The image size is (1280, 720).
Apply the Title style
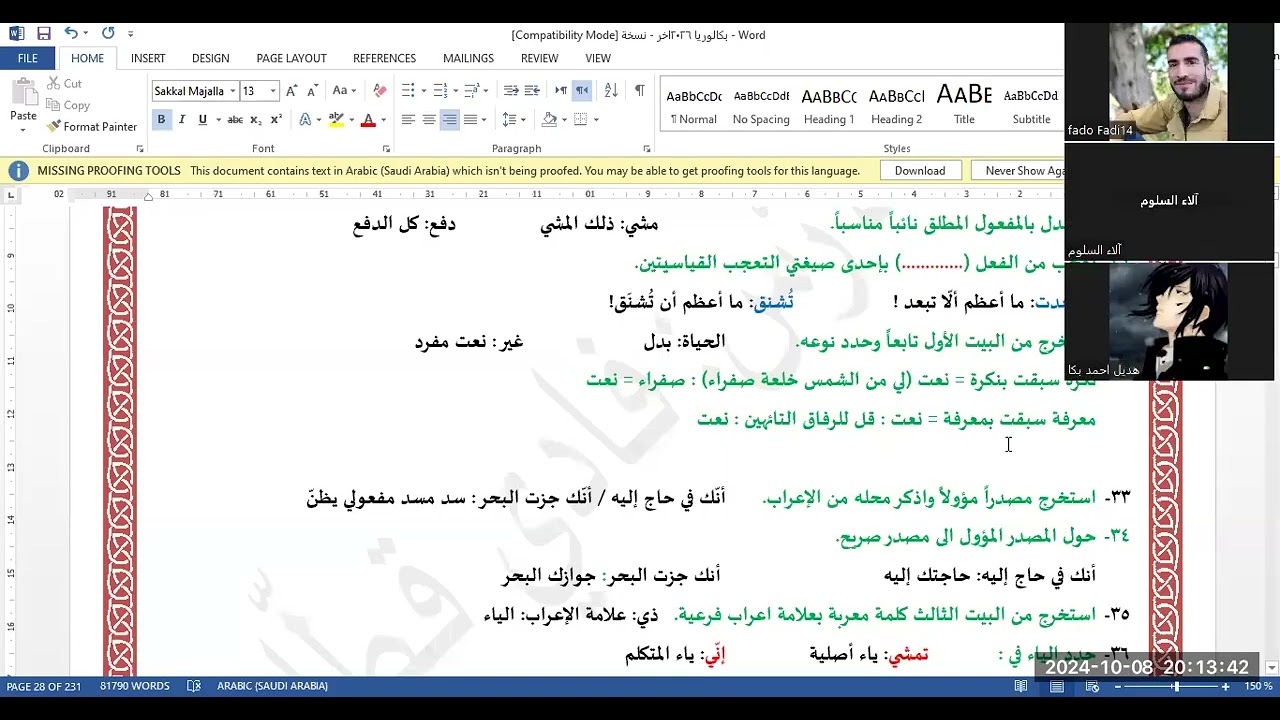click(964, 105)
